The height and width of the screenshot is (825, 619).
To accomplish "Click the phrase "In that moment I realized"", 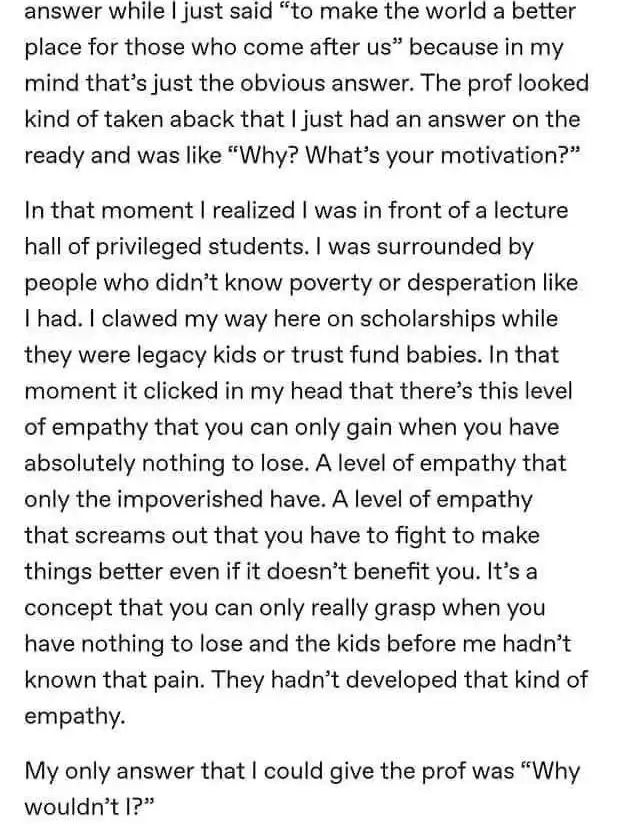I will (x=160, y=210).
